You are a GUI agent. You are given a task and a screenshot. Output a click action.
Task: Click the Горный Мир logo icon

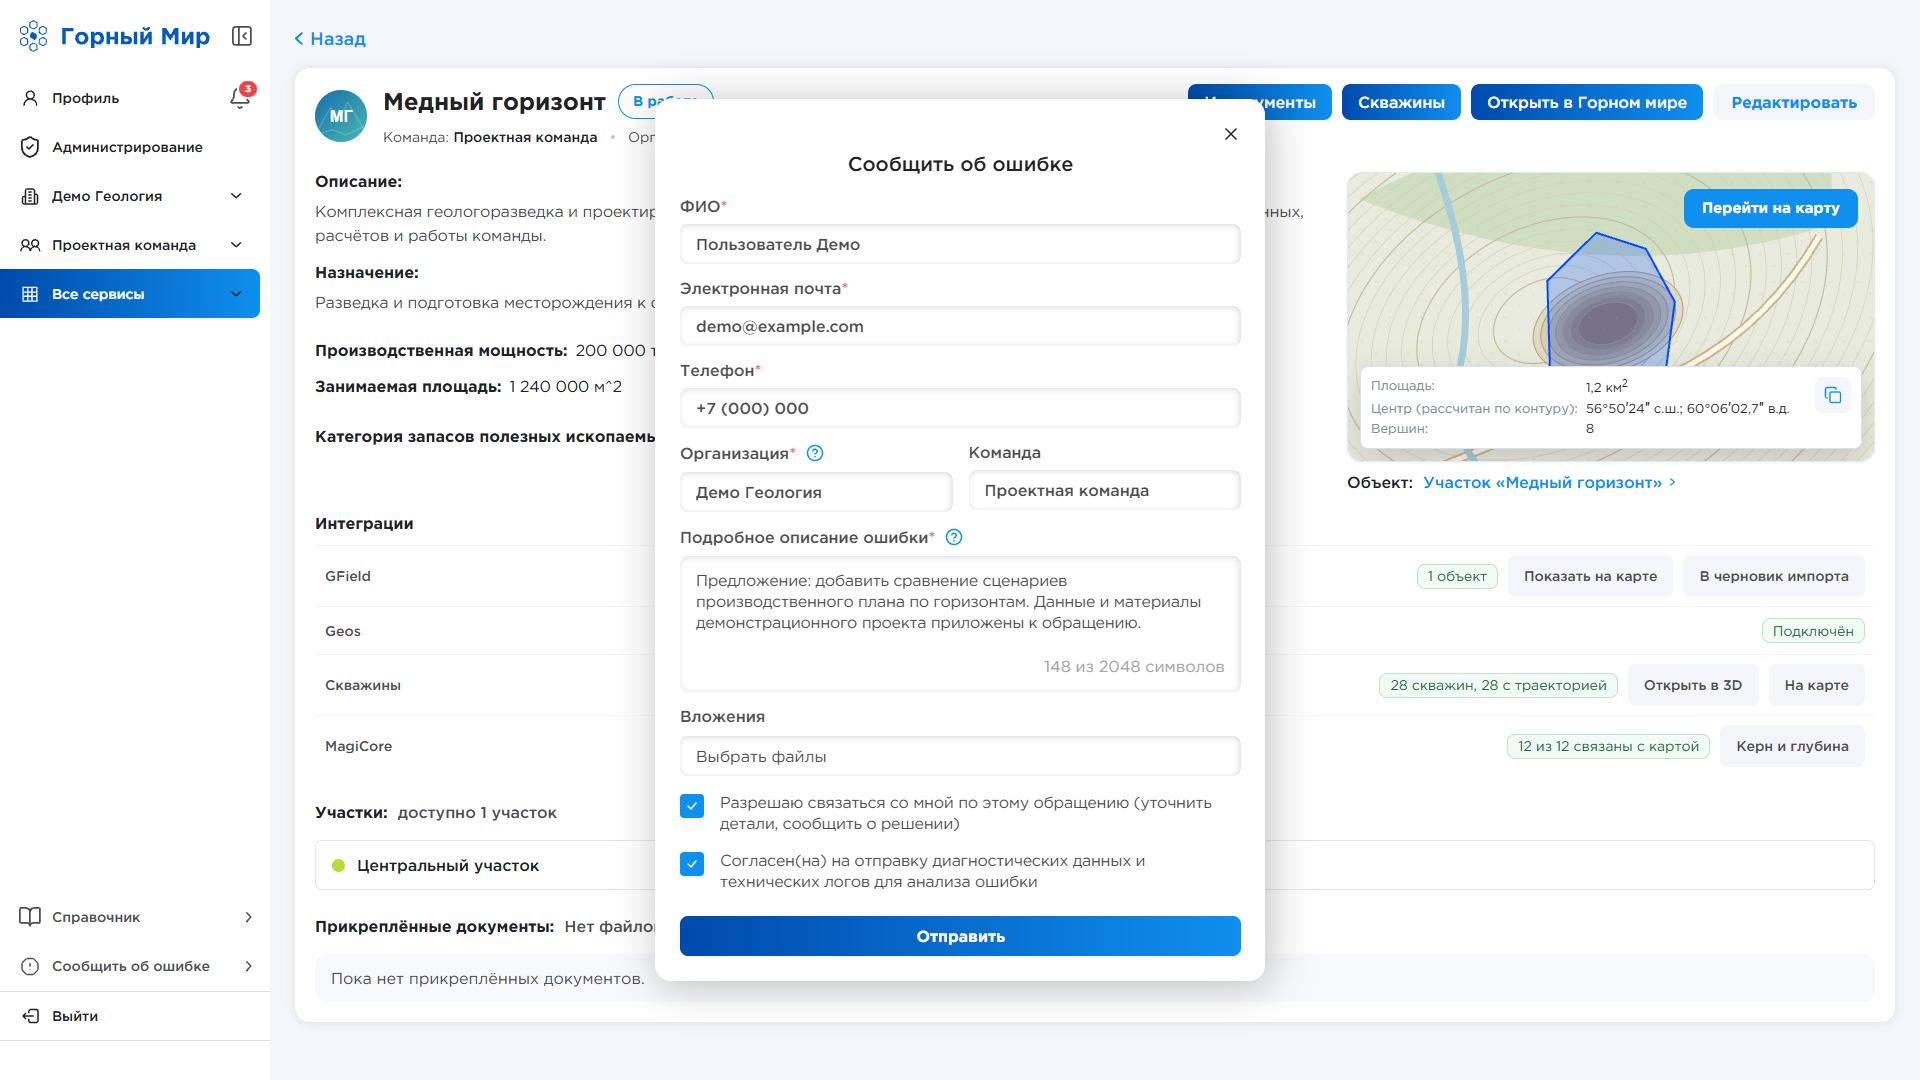tap(33, 36)
